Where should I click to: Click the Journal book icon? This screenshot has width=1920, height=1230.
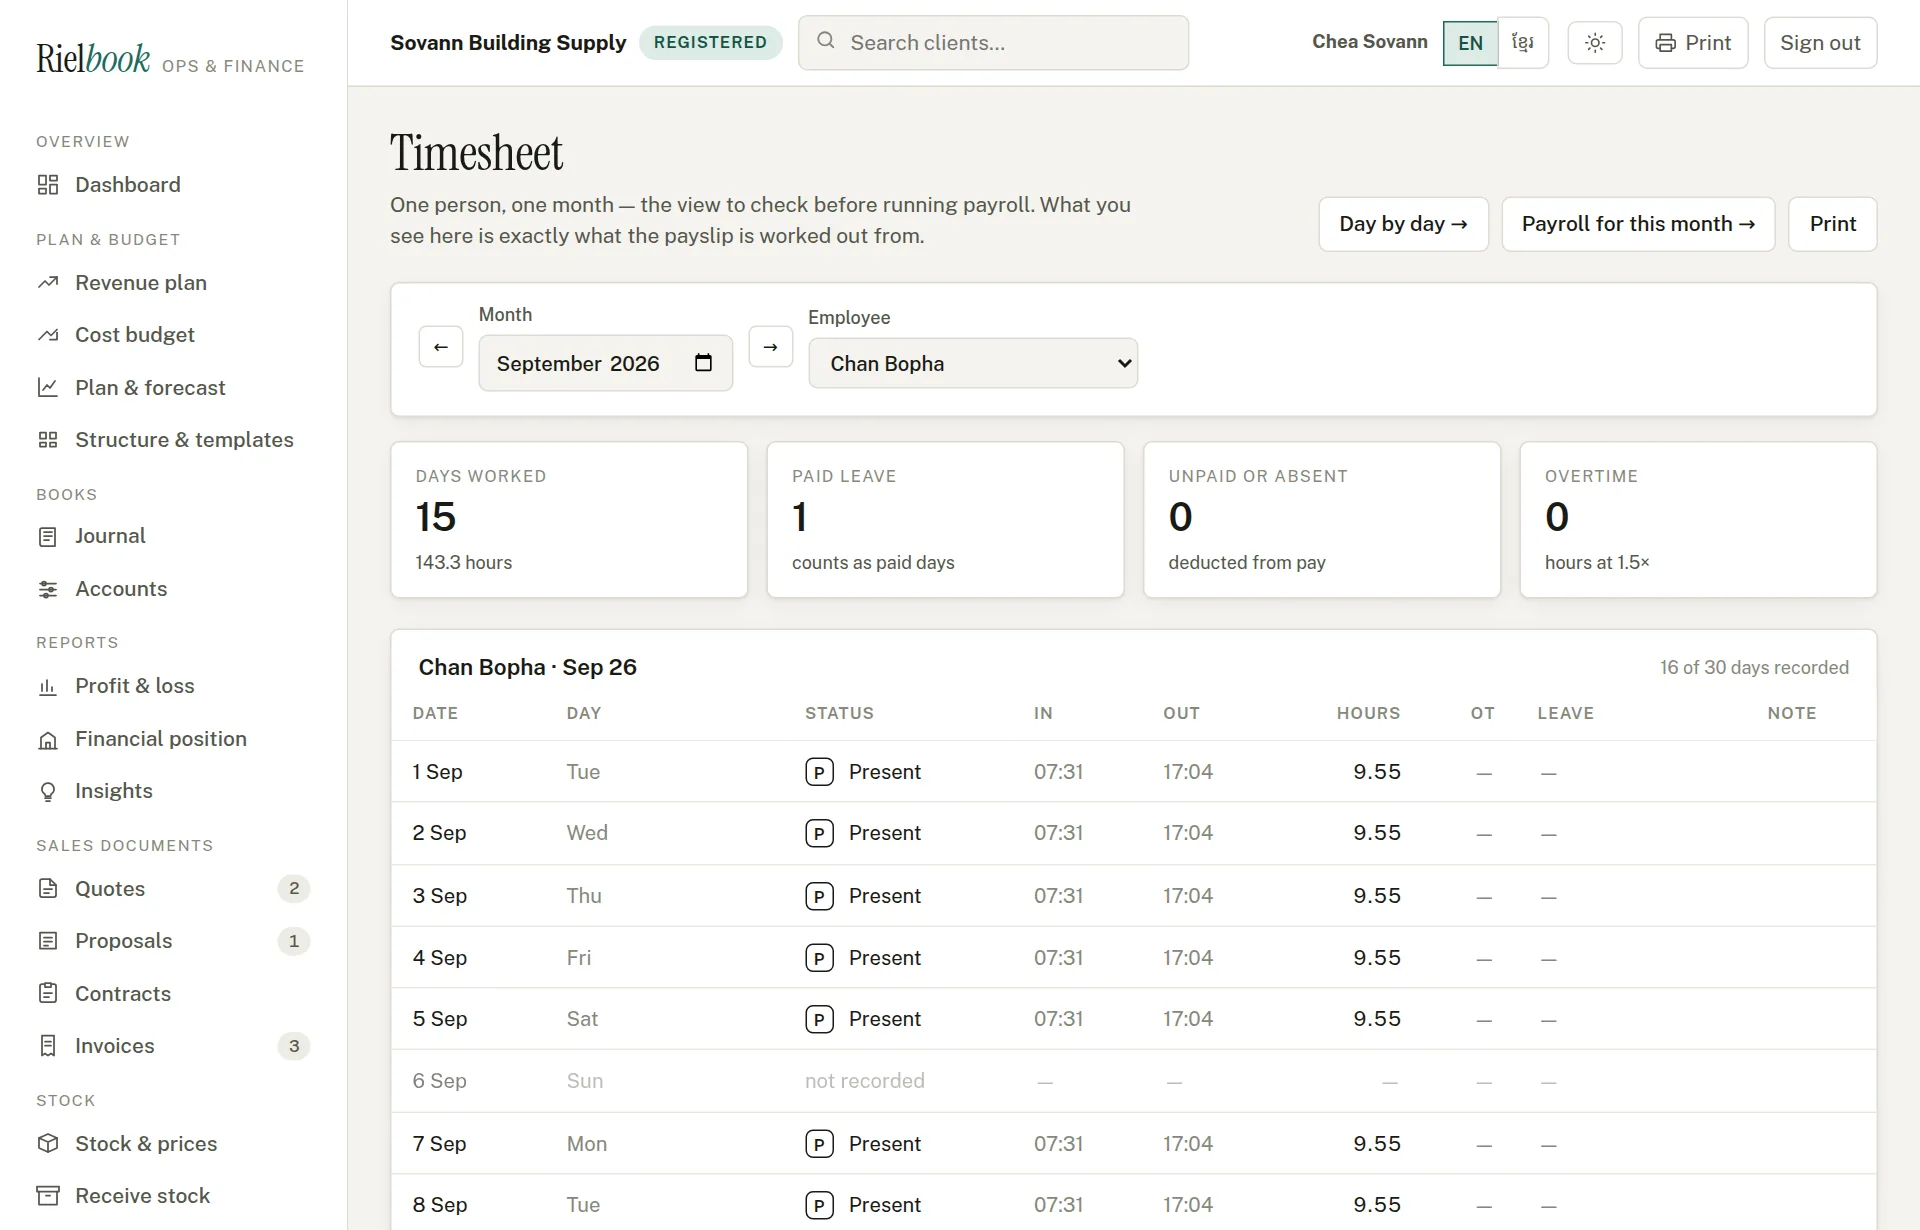tap(48, 537)
